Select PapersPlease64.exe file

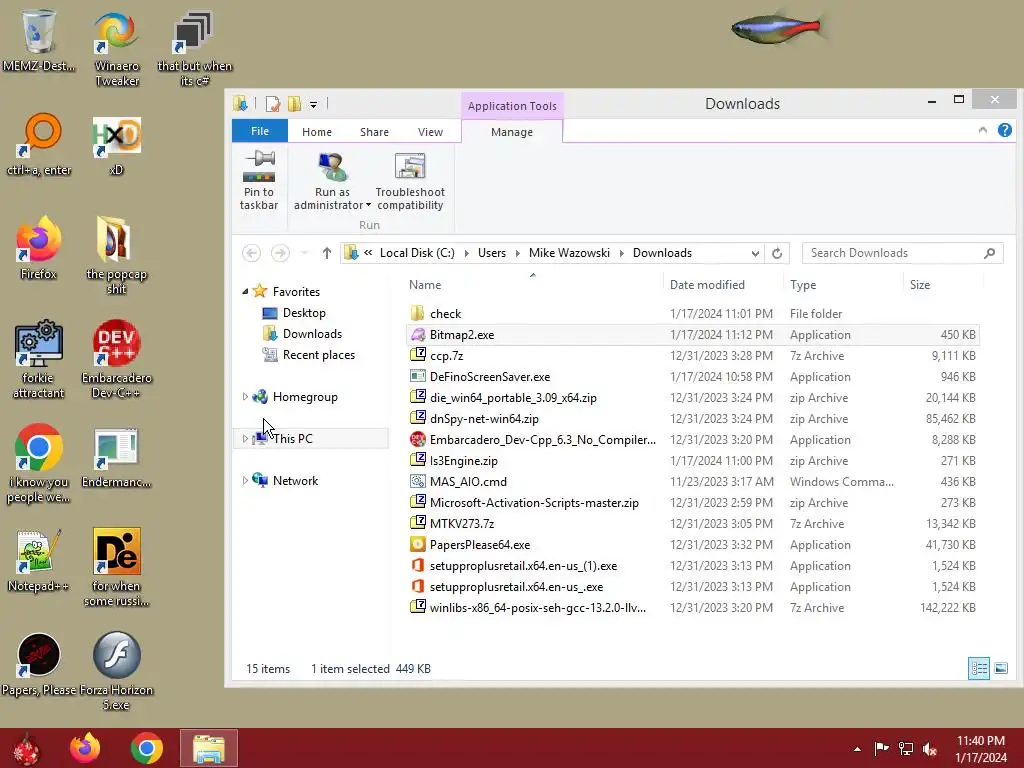692,545
